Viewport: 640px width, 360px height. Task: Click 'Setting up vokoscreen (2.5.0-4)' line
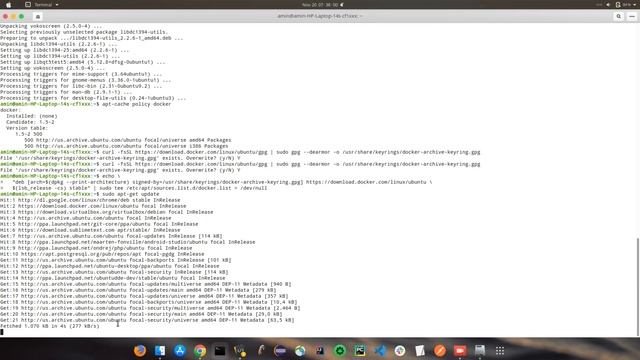coord(53,68)
